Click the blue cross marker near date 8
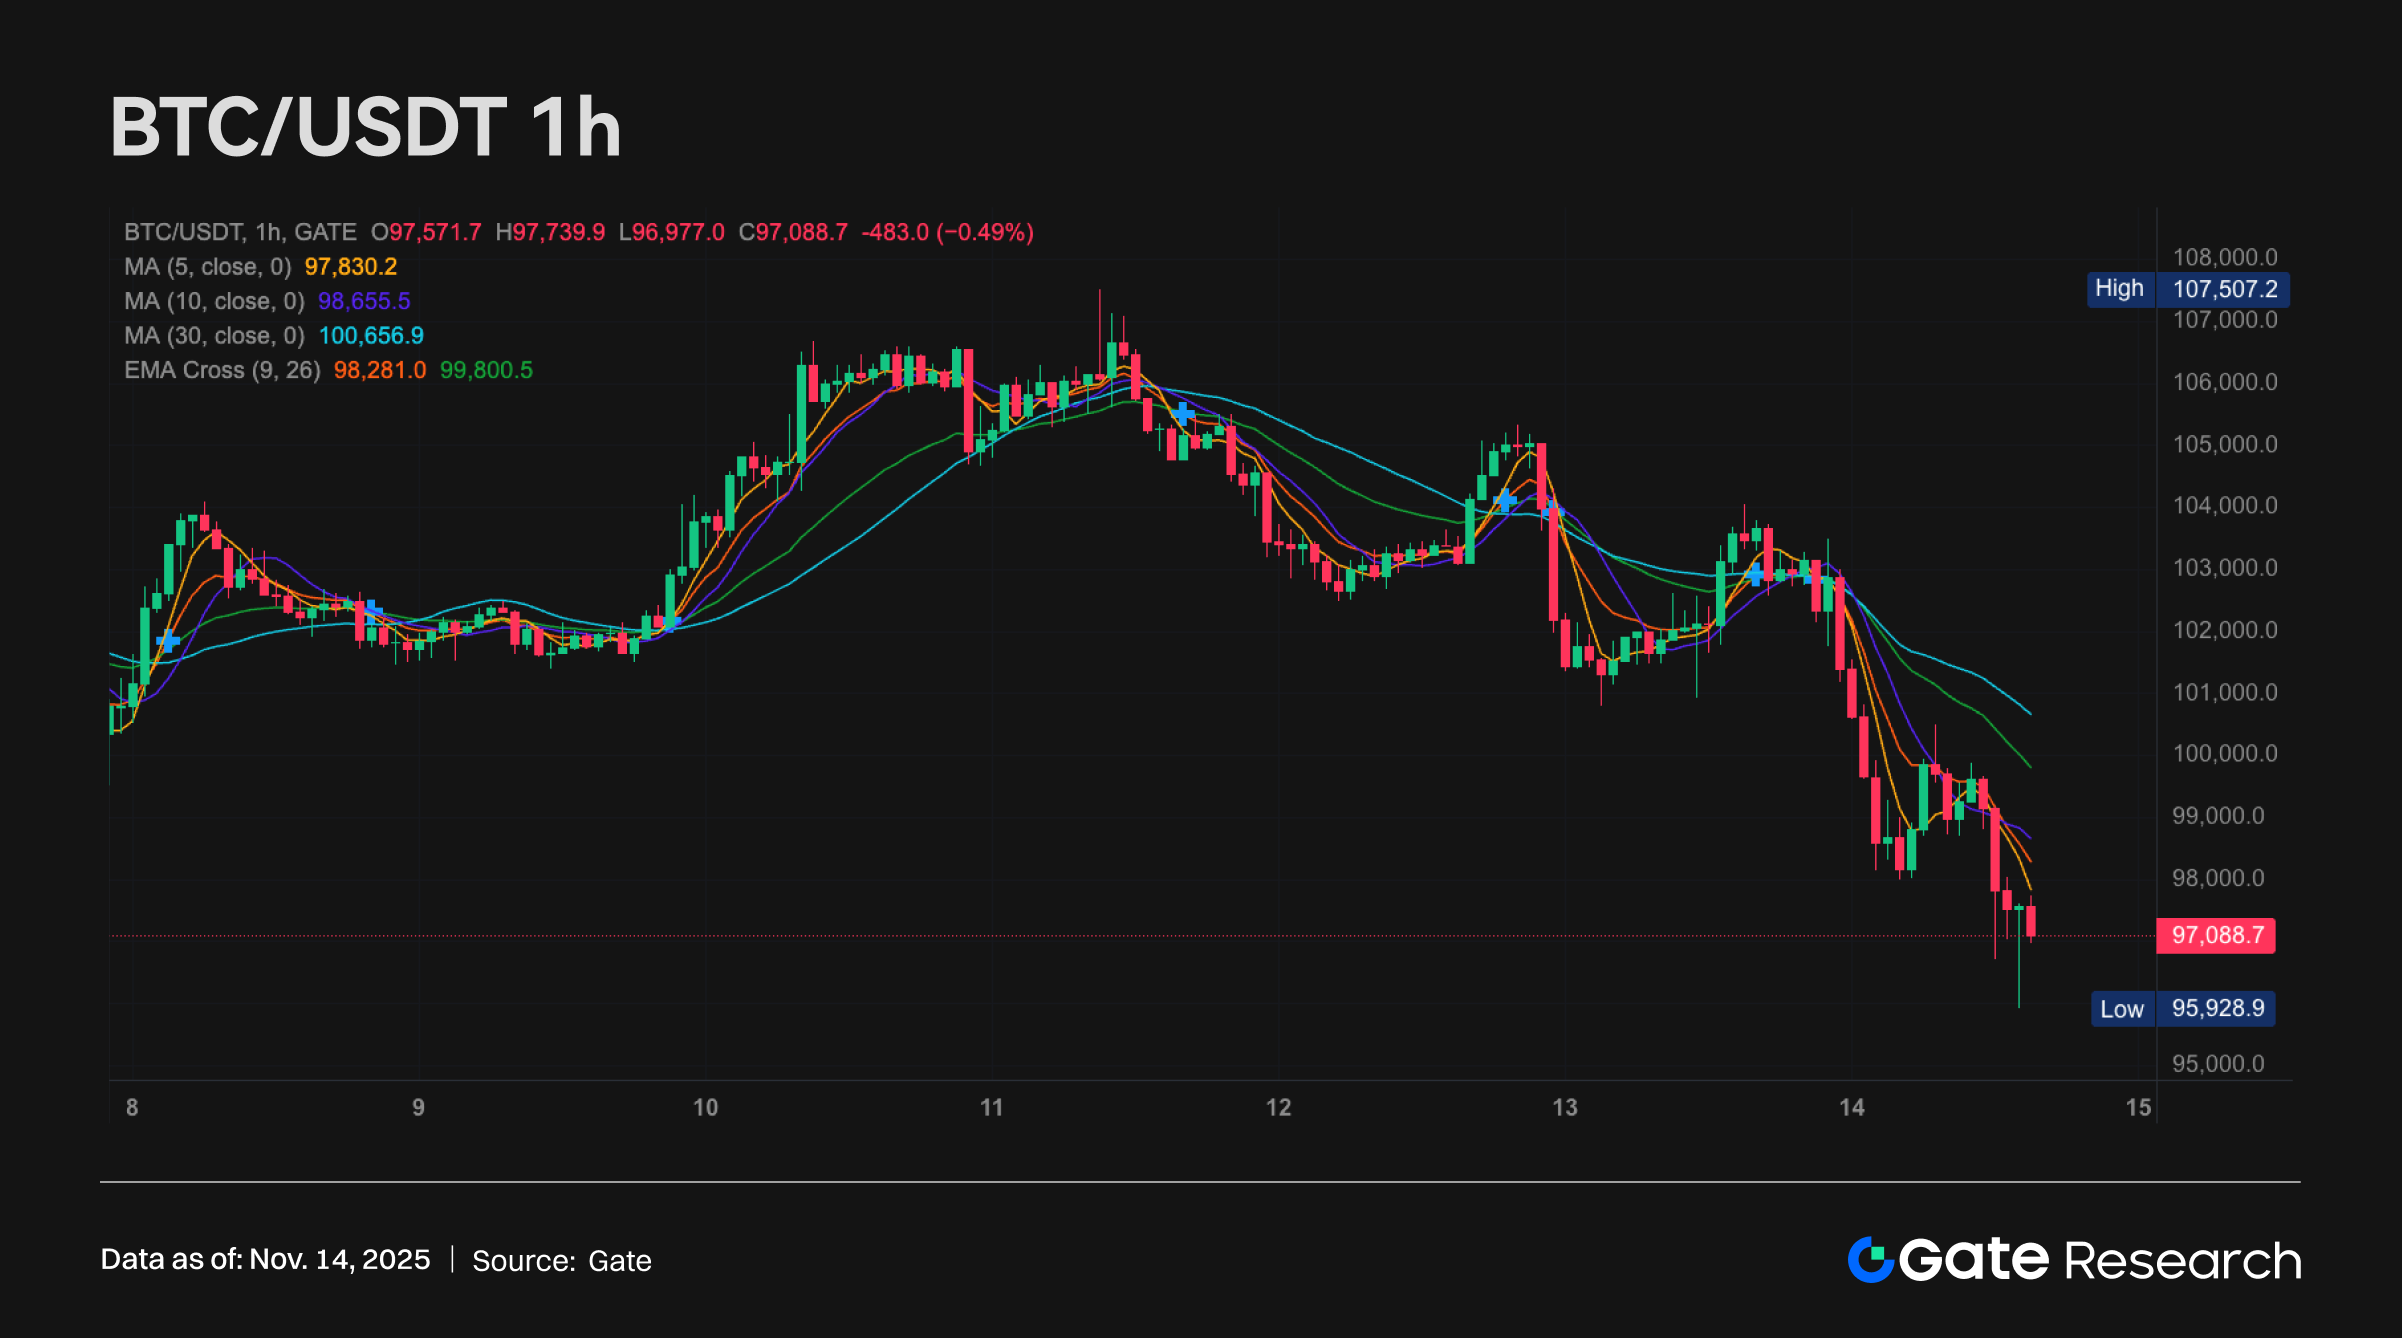The width and height of the screenshot is (2402, 1338). click(x=168, y=641)
